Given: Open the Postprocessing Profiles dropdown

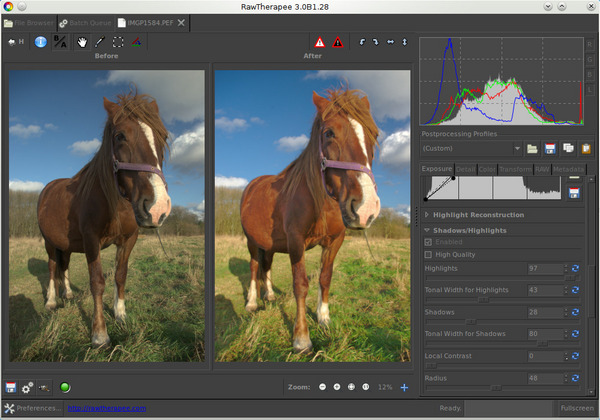Looking at the screenshot, I should 471,148.
